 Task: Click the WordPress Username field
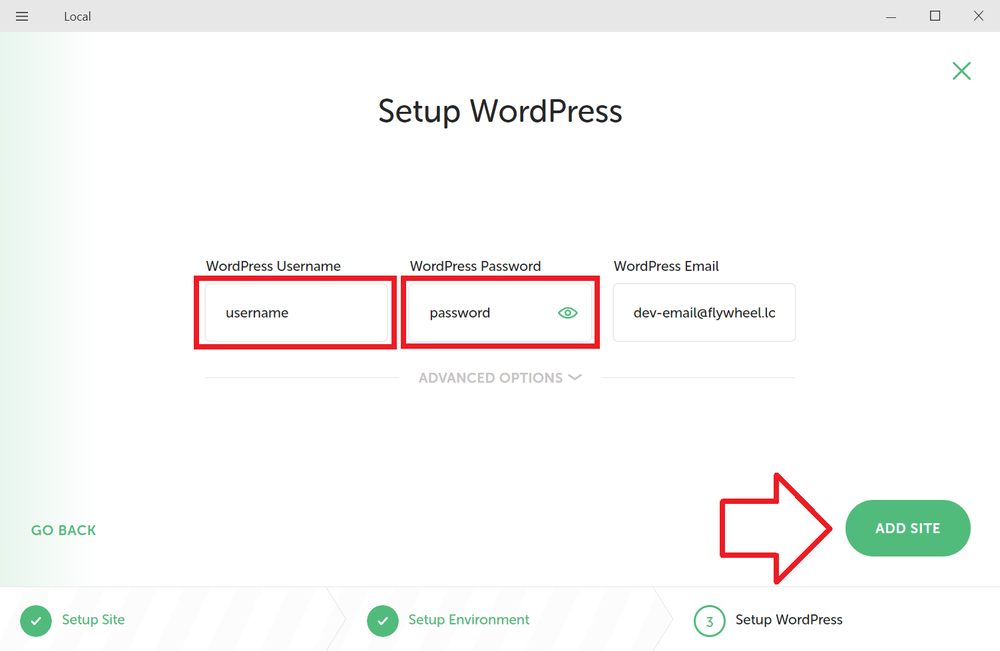(297, 312)
